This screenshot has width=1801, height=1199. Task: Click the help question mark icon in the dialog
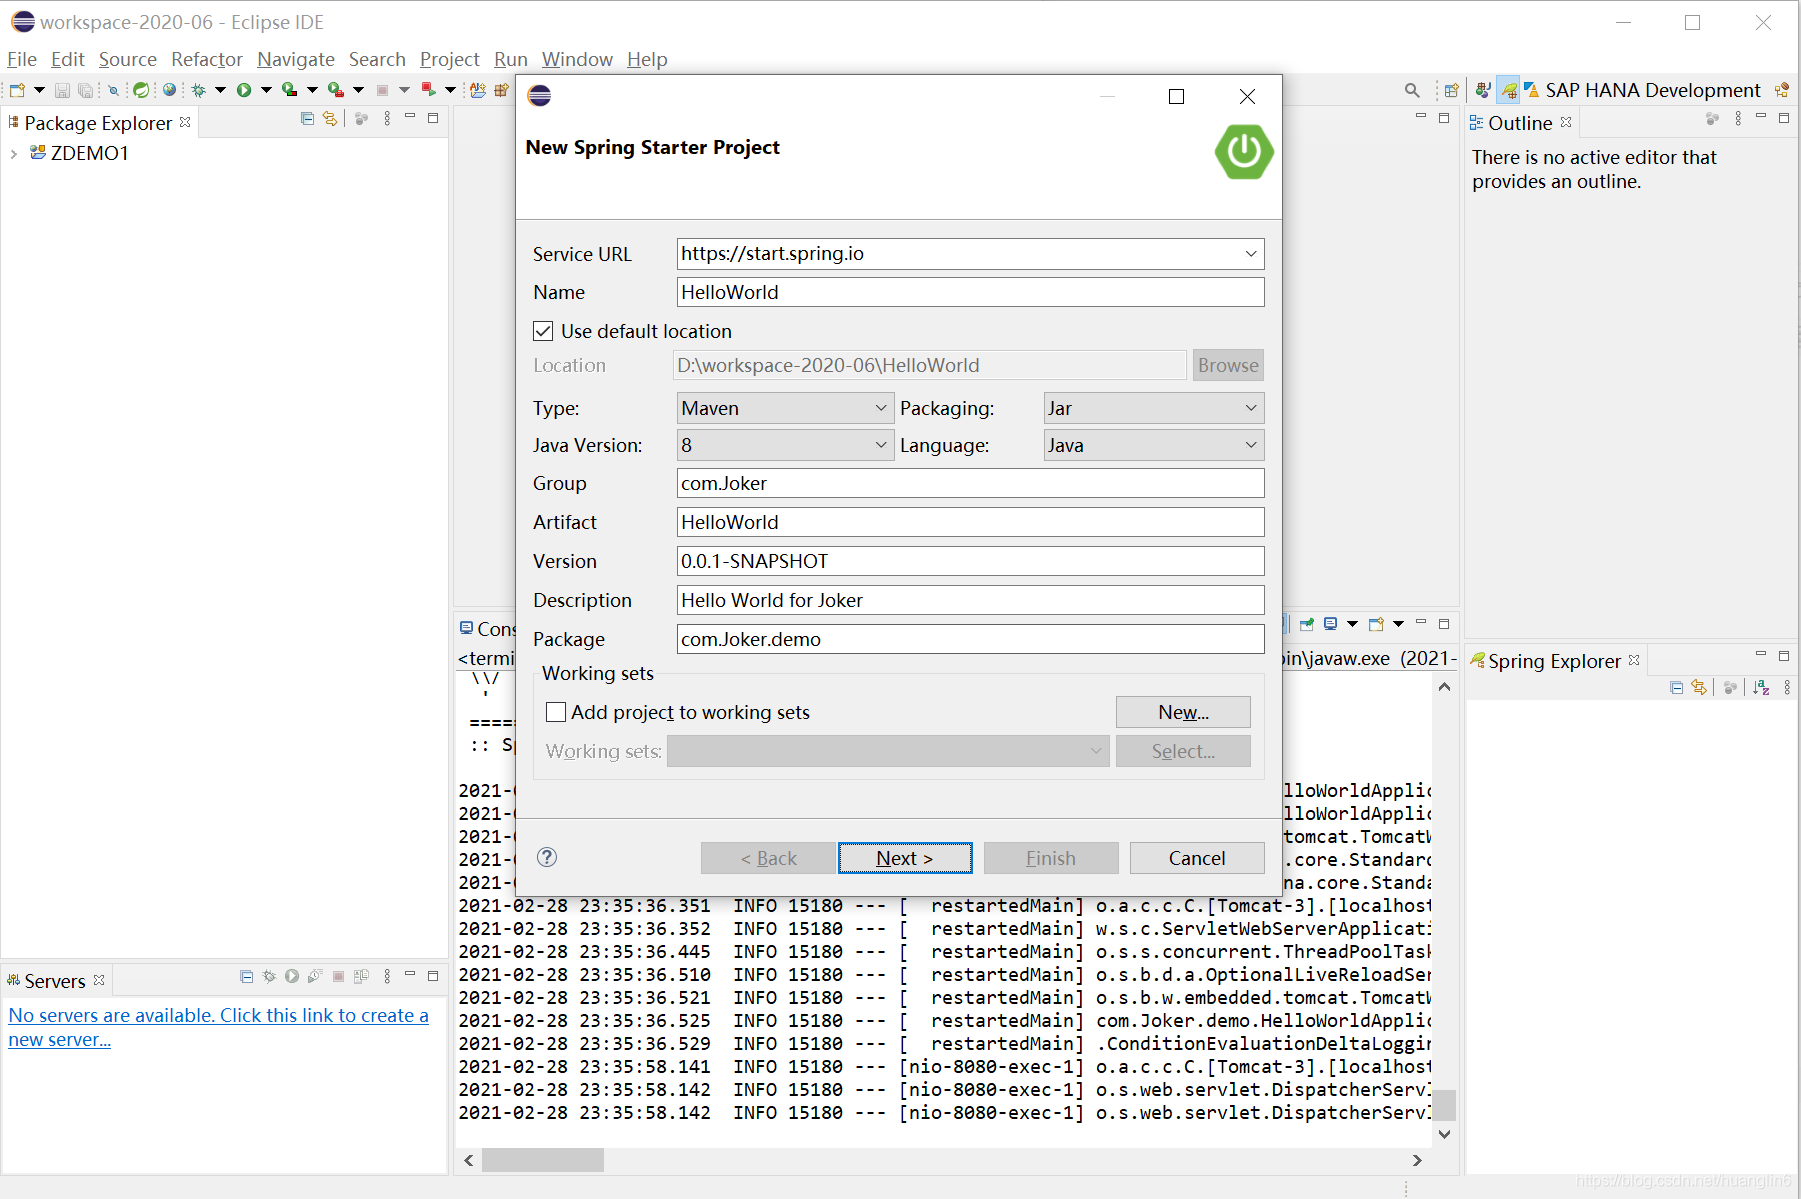(x=546, y=857)
